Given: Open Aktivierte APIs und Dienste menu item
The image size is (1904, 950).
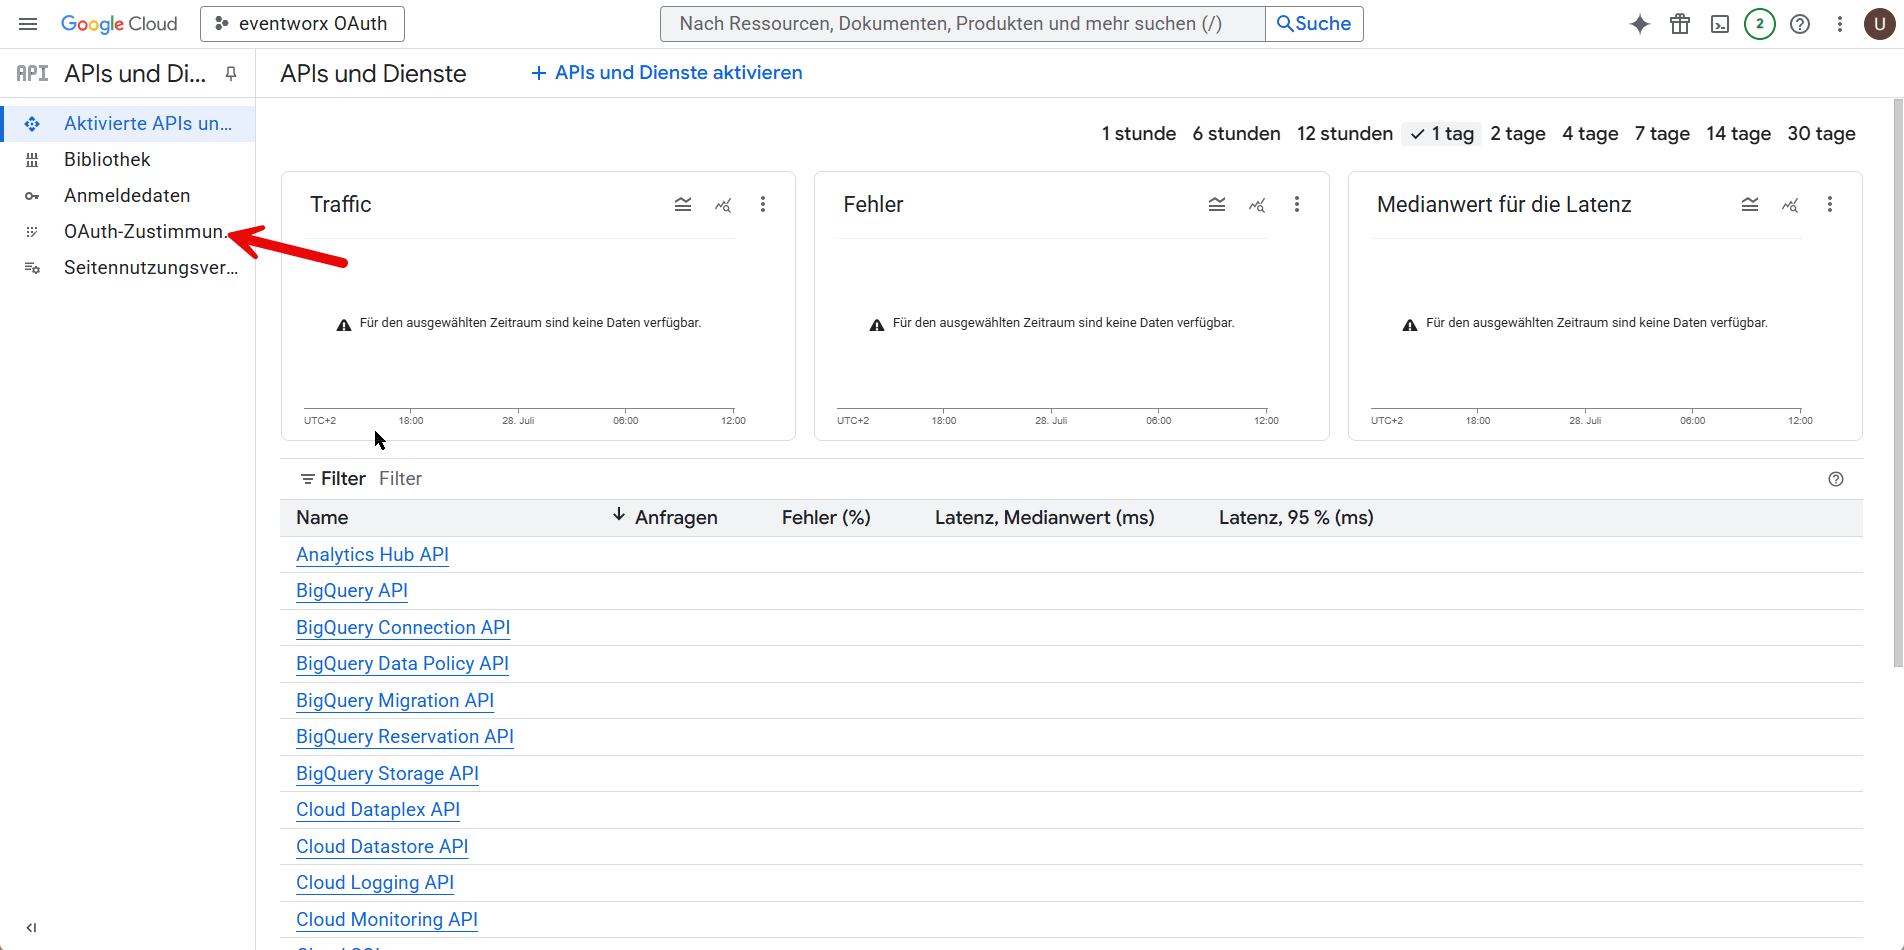Looking at the screenshot, I should [128, 124].
